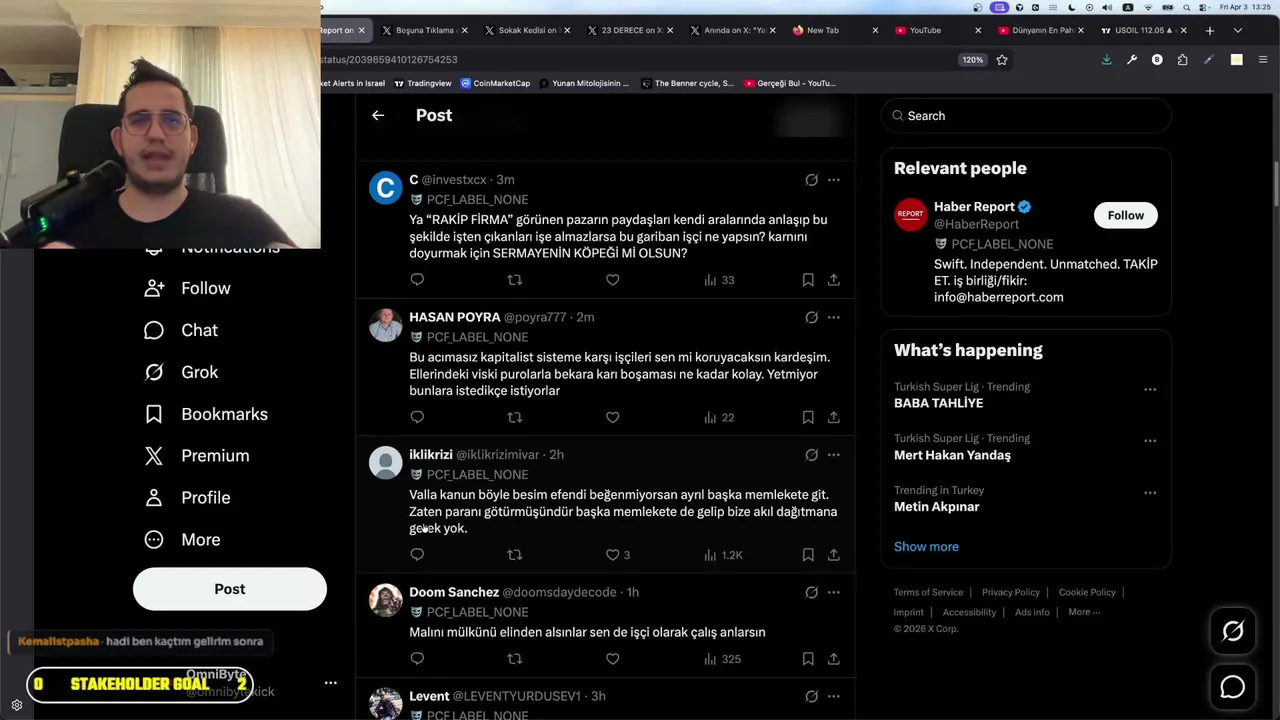
Task: Repost iklikrizi's post
Action: point(515,555)
